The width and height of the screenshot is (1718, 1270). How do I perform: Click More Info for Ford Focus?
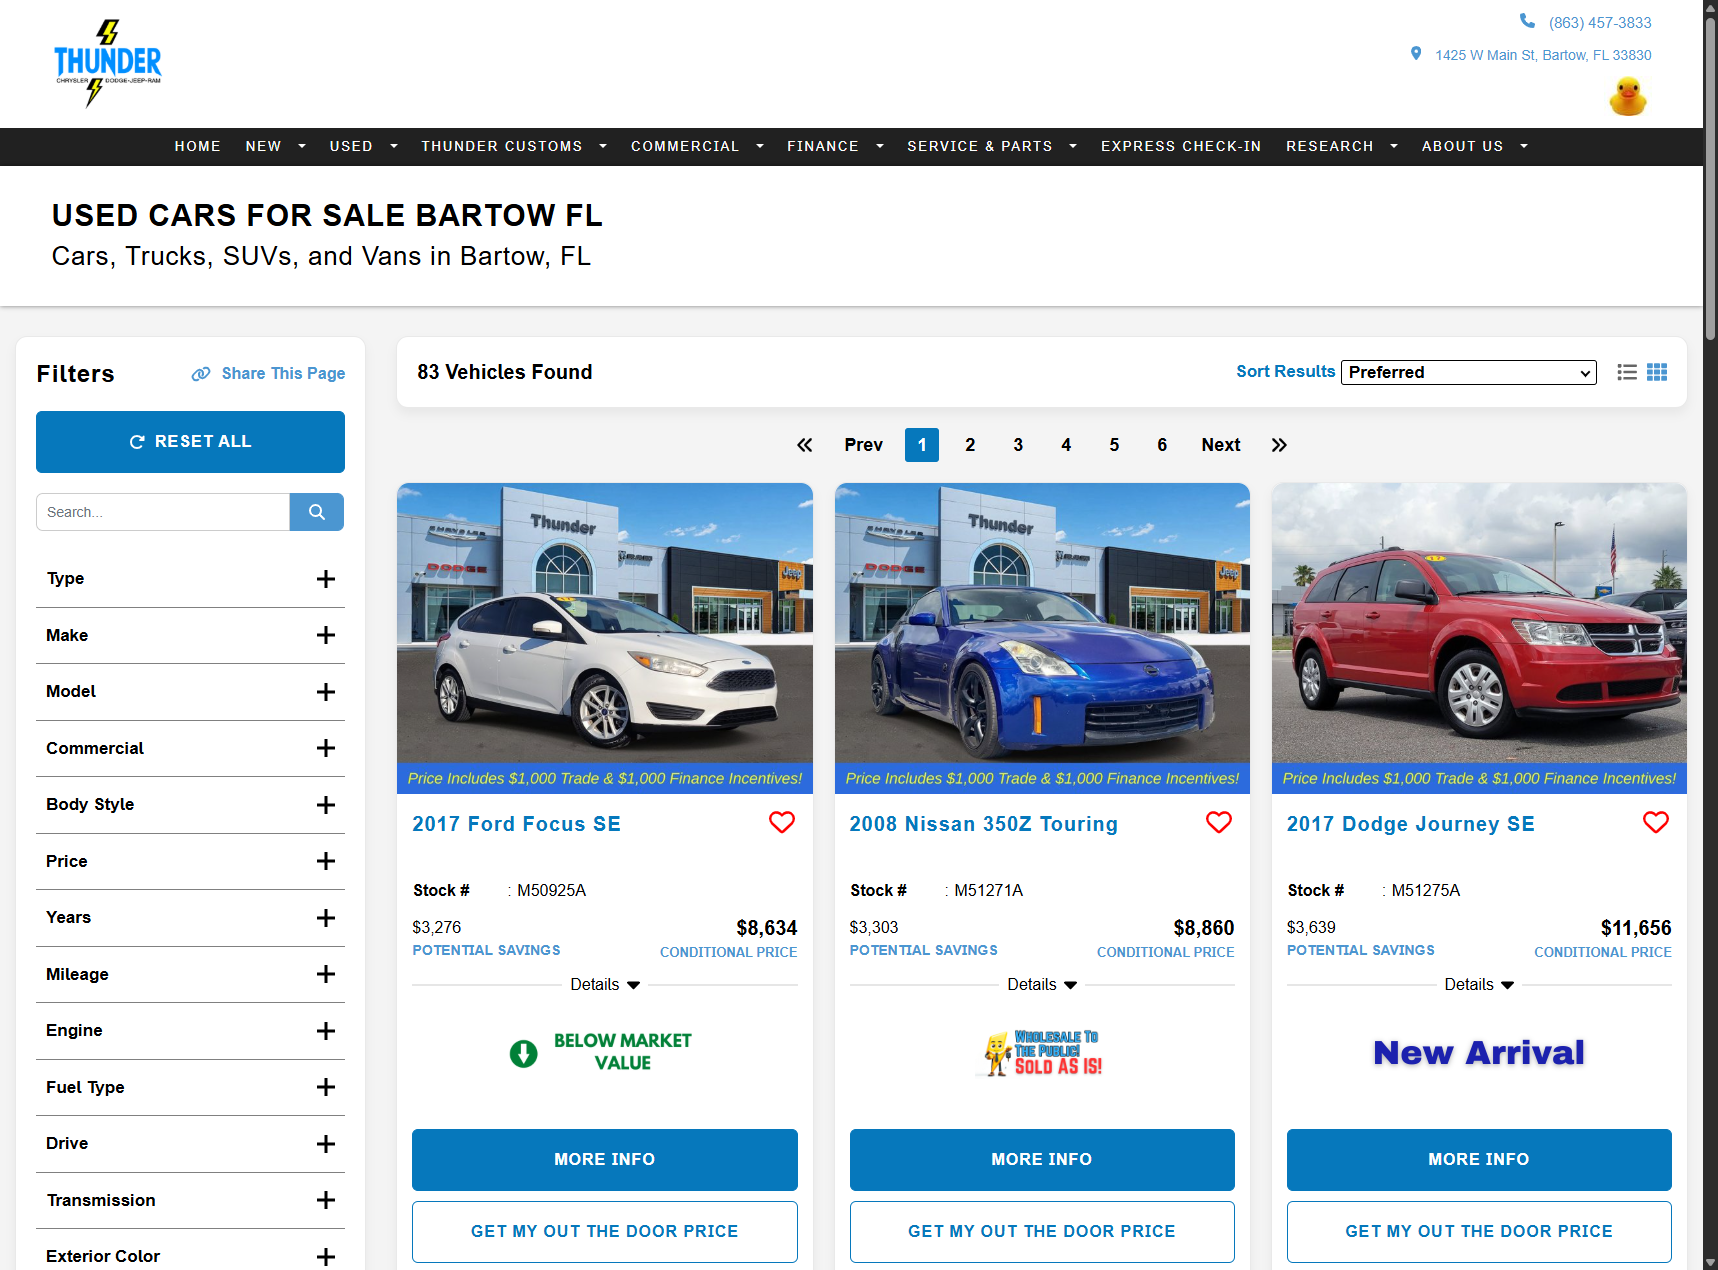pos(604,1160)
